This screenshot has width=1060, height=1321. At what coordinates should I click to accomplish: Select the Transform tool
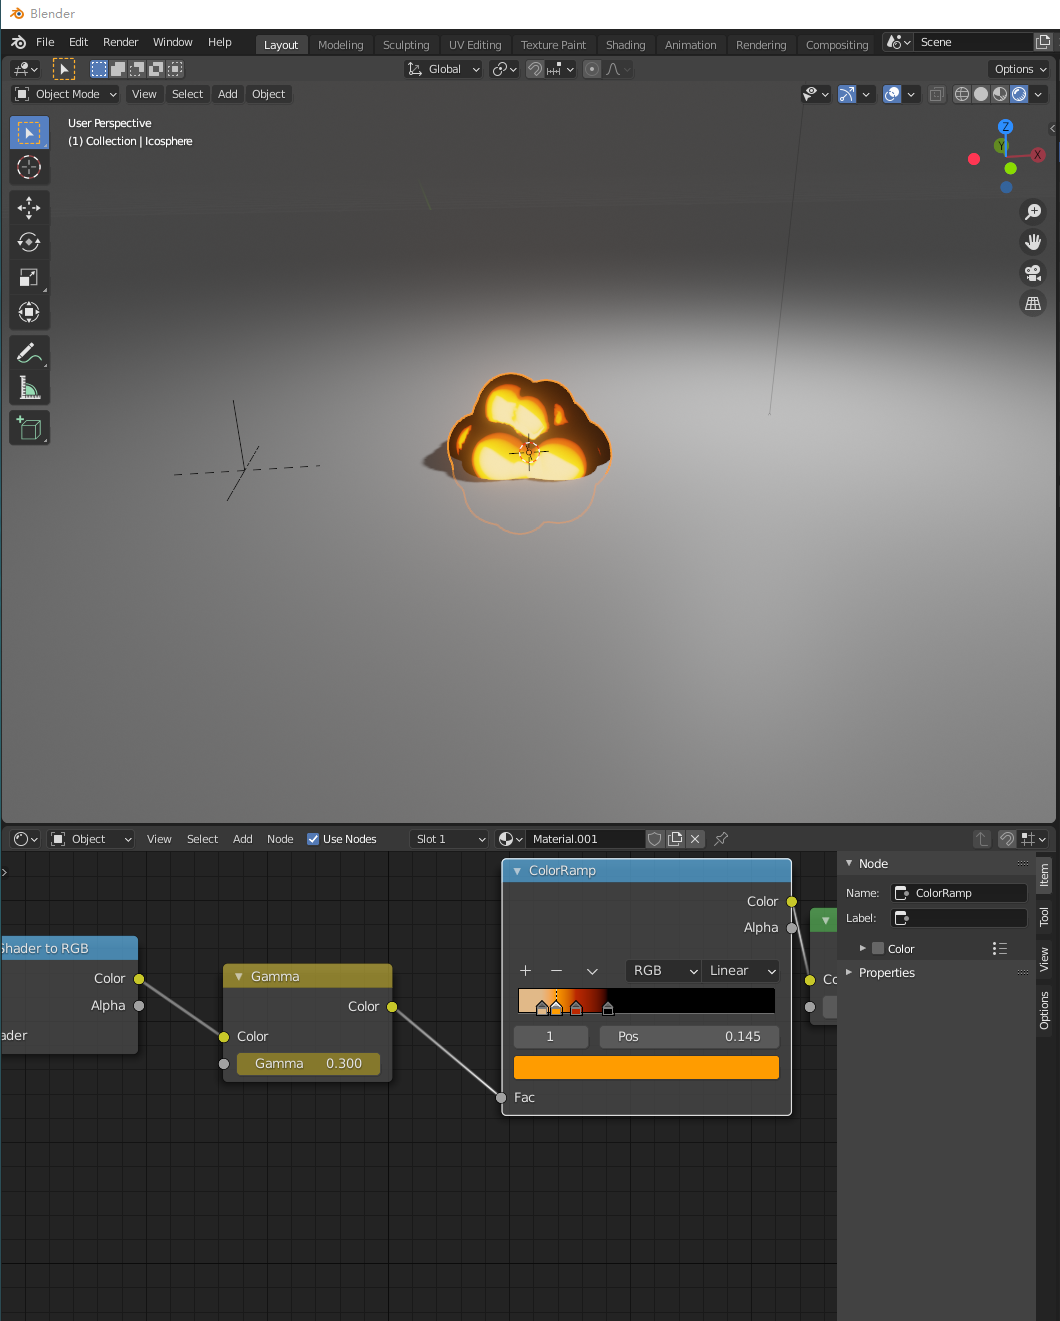29,312
